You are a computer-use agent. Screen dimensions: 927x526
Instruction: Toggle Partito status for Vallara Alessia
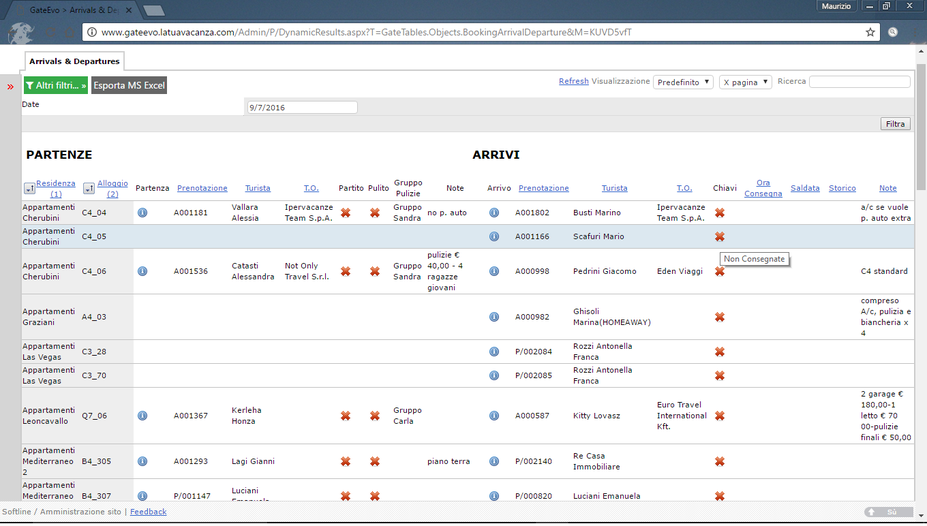coord(345,213)
